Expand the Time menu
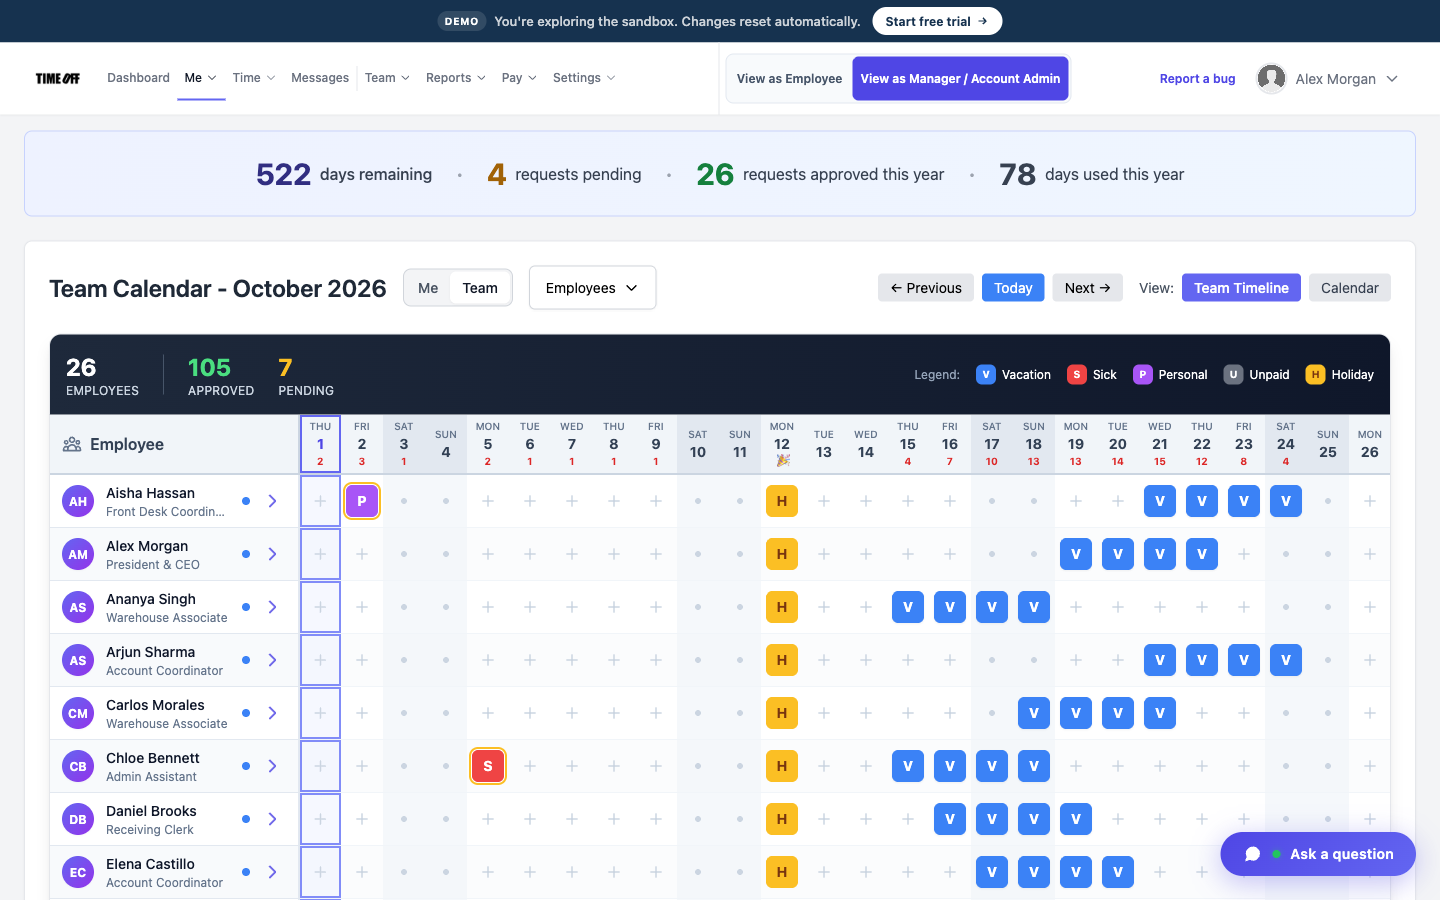The image size is (1440, 900). (254, 78)
